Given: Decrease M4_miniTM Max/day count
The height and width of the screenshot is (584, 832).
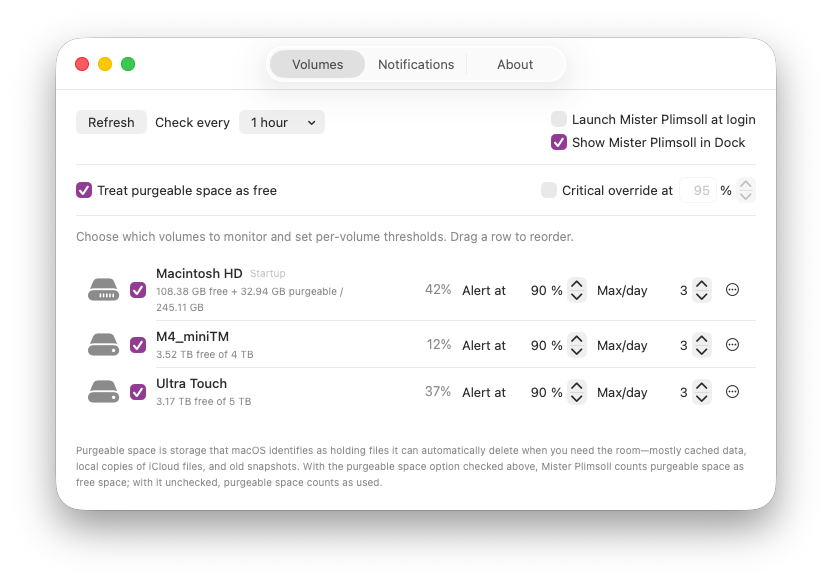Looking at the screenshot, I should point(701,352).
